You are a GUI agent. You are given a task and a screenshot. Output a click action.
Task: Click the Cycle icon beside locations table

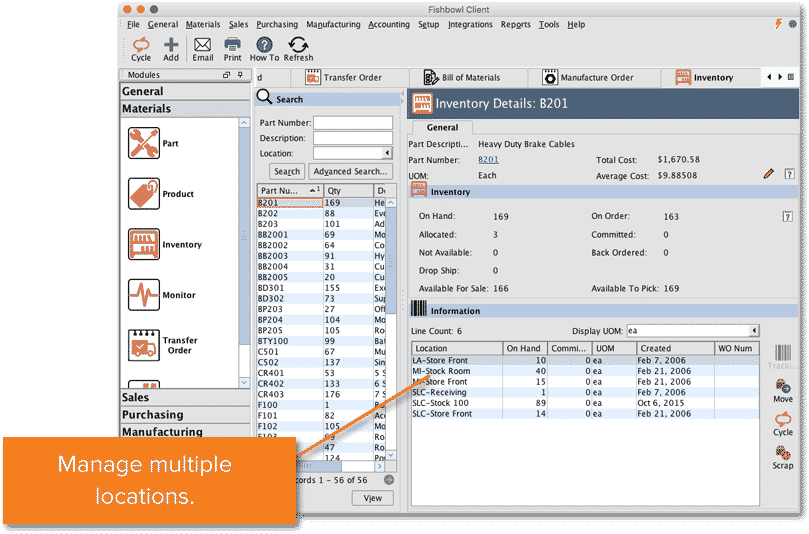tap(783, 424)
